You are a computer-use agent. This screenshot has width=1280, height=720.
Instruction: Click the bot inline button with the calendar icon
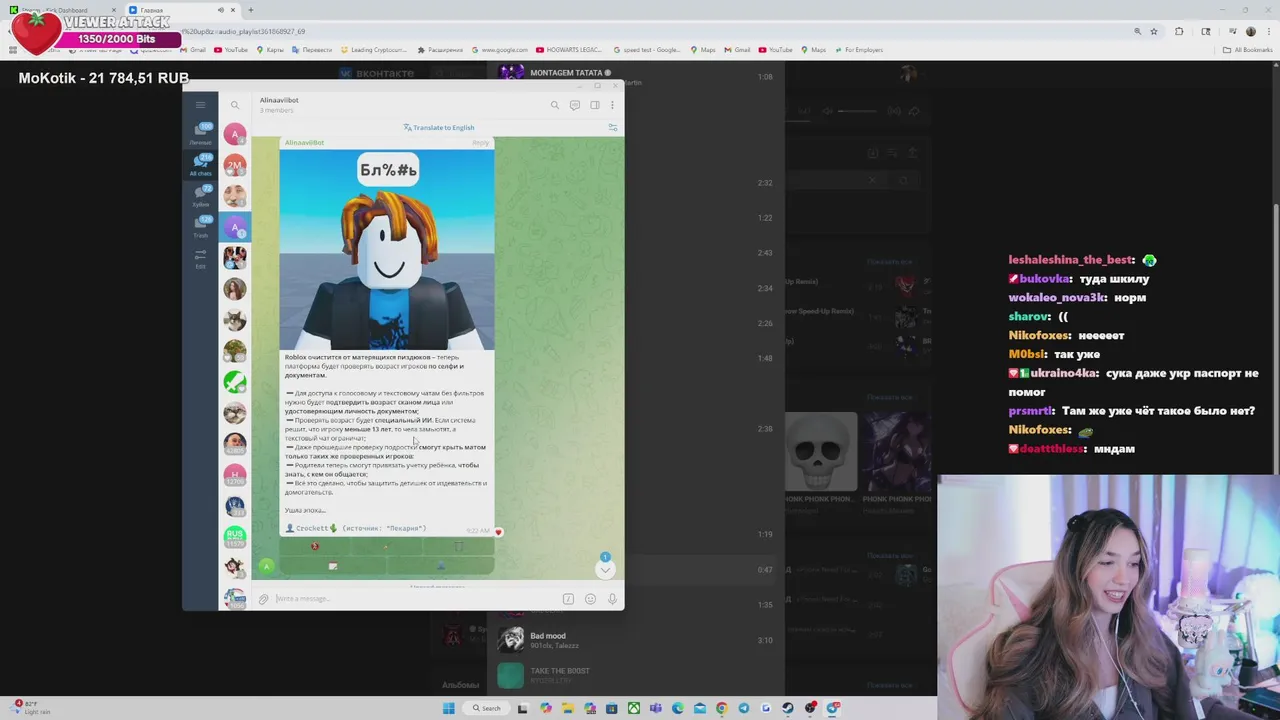coord(333,566)
